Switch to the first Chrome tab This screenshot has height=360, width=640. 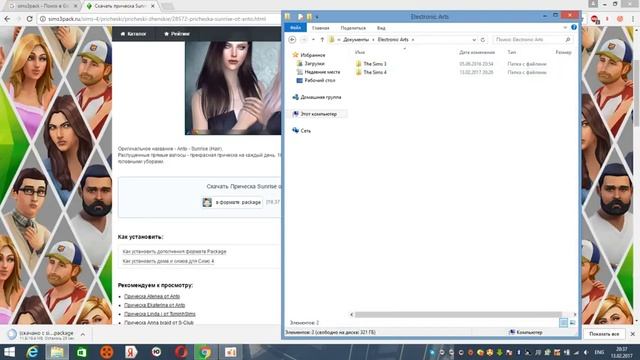tap(43, 6)
